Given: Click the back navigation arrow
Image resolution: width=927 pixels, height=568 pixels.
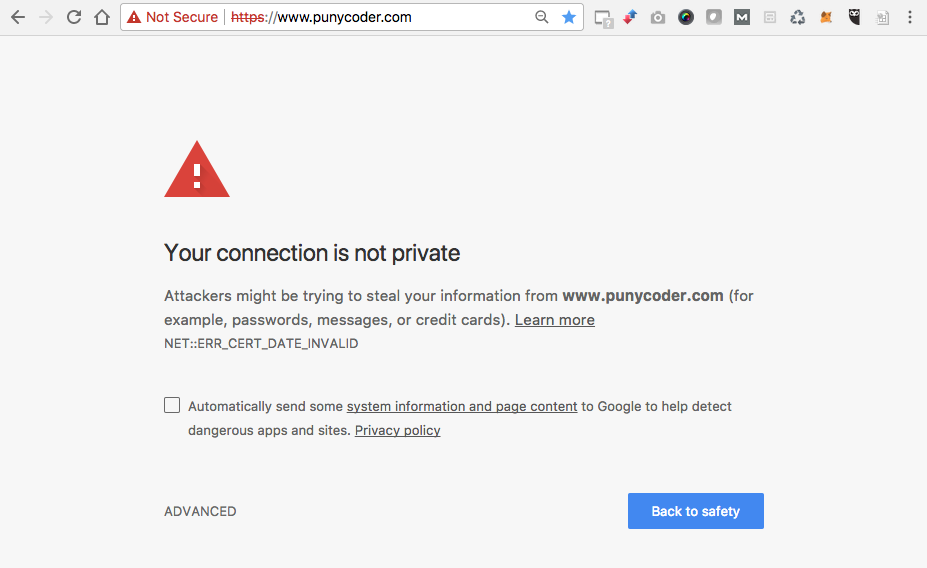Looking at the screenshot, I should tap(18, 17).
